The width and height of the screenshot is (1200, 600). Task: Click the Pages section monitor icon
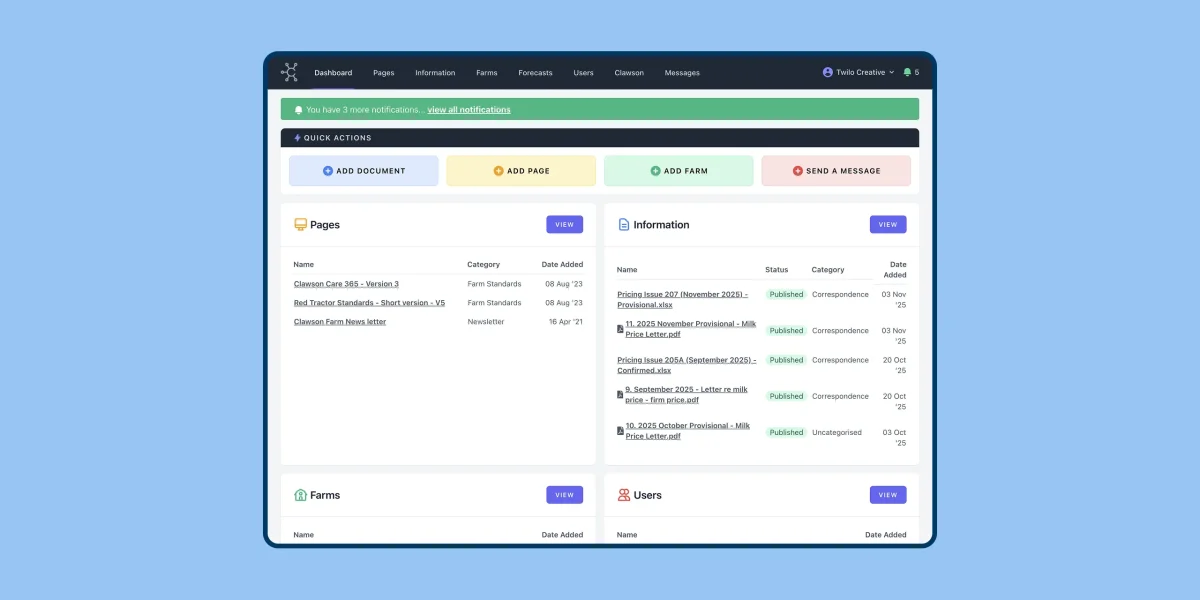[300, 225]
